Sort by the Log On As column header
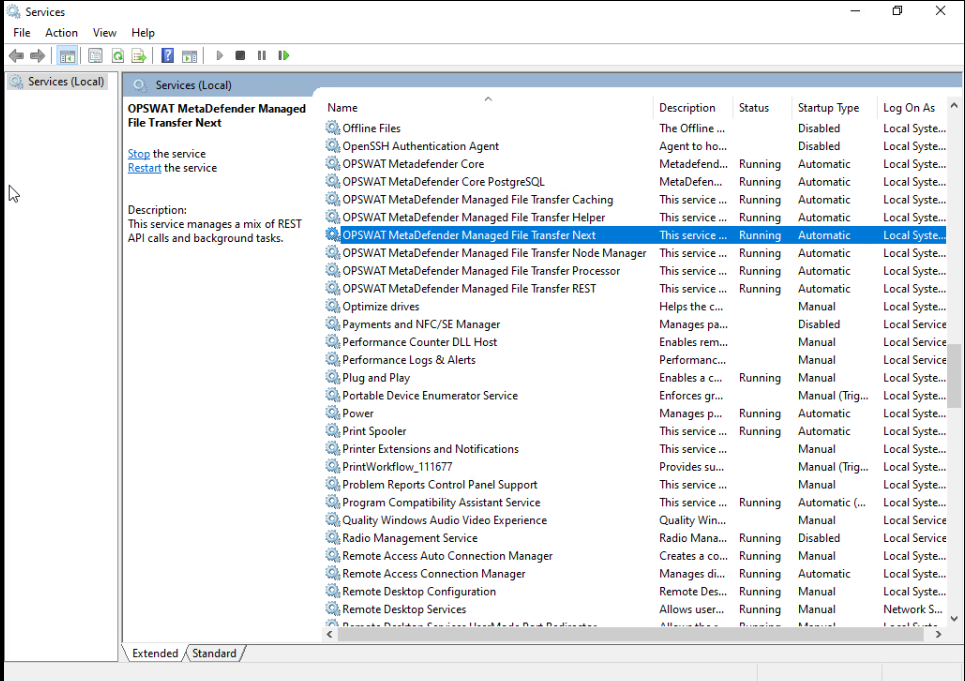The width and height of the screenshot is (965, 681). coord(913,108)
